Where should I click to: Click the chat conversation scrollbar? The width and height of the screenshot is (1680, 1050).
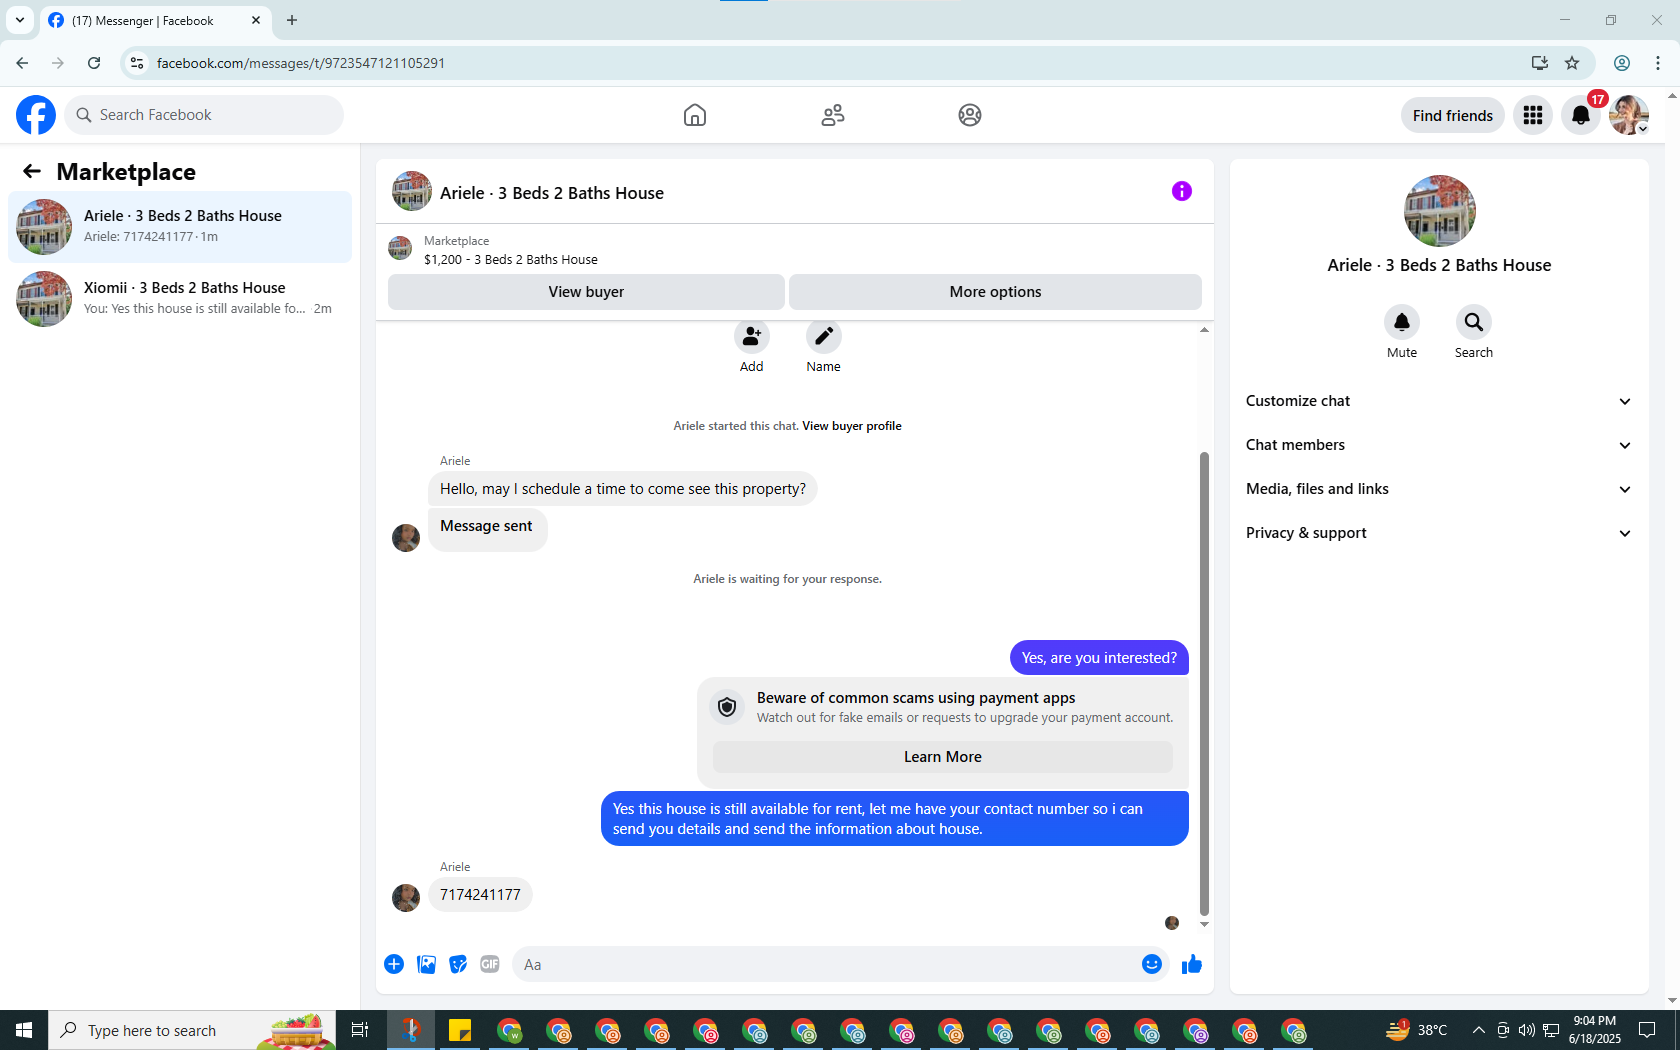pos(1204,684)
